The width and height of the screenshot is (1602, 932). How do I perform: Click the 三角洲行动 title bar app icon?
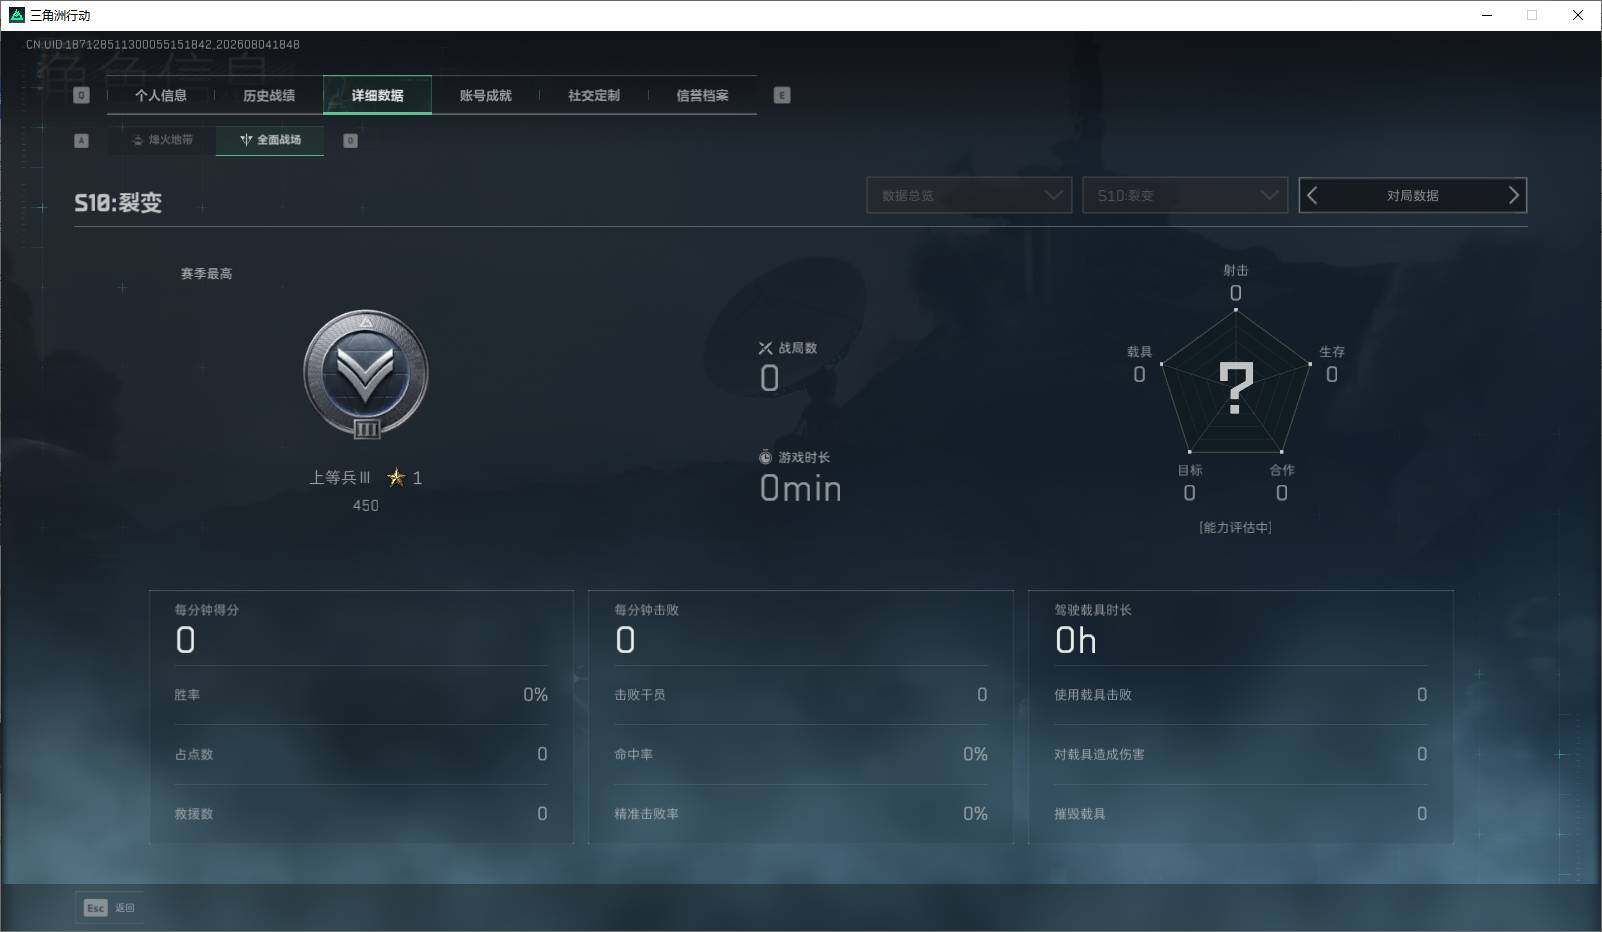(x=16, y=15)
